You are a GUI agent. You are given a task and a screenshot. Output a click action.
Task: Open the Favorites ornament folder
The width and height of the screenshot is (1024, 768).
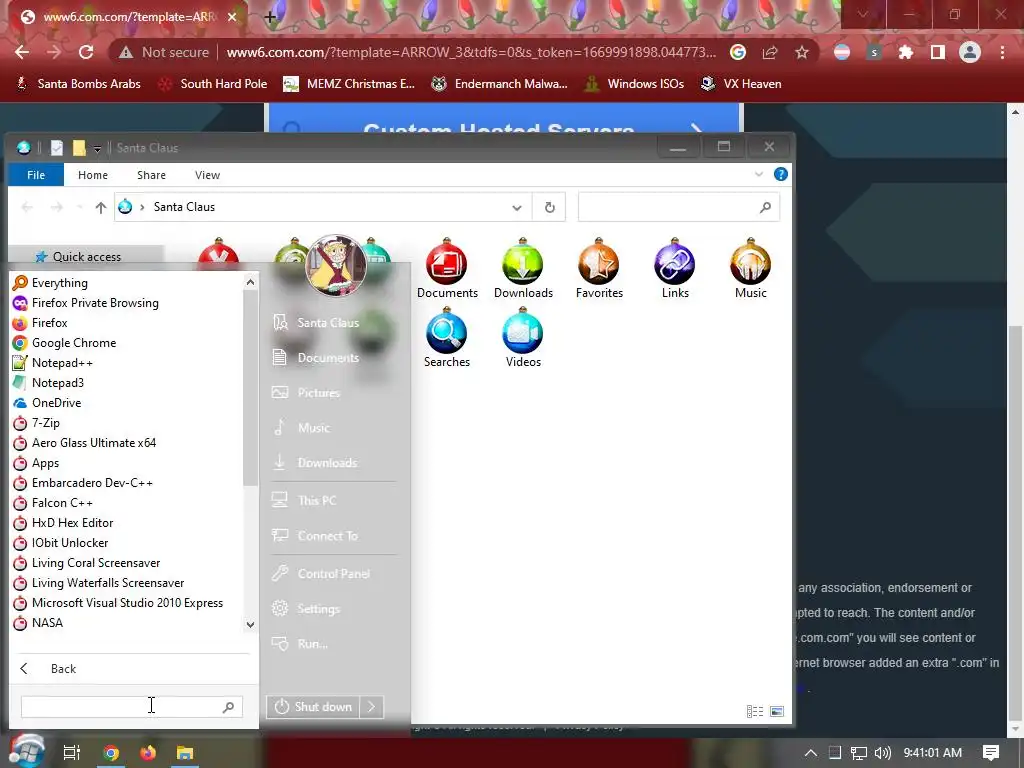click(x=599, y=268)
